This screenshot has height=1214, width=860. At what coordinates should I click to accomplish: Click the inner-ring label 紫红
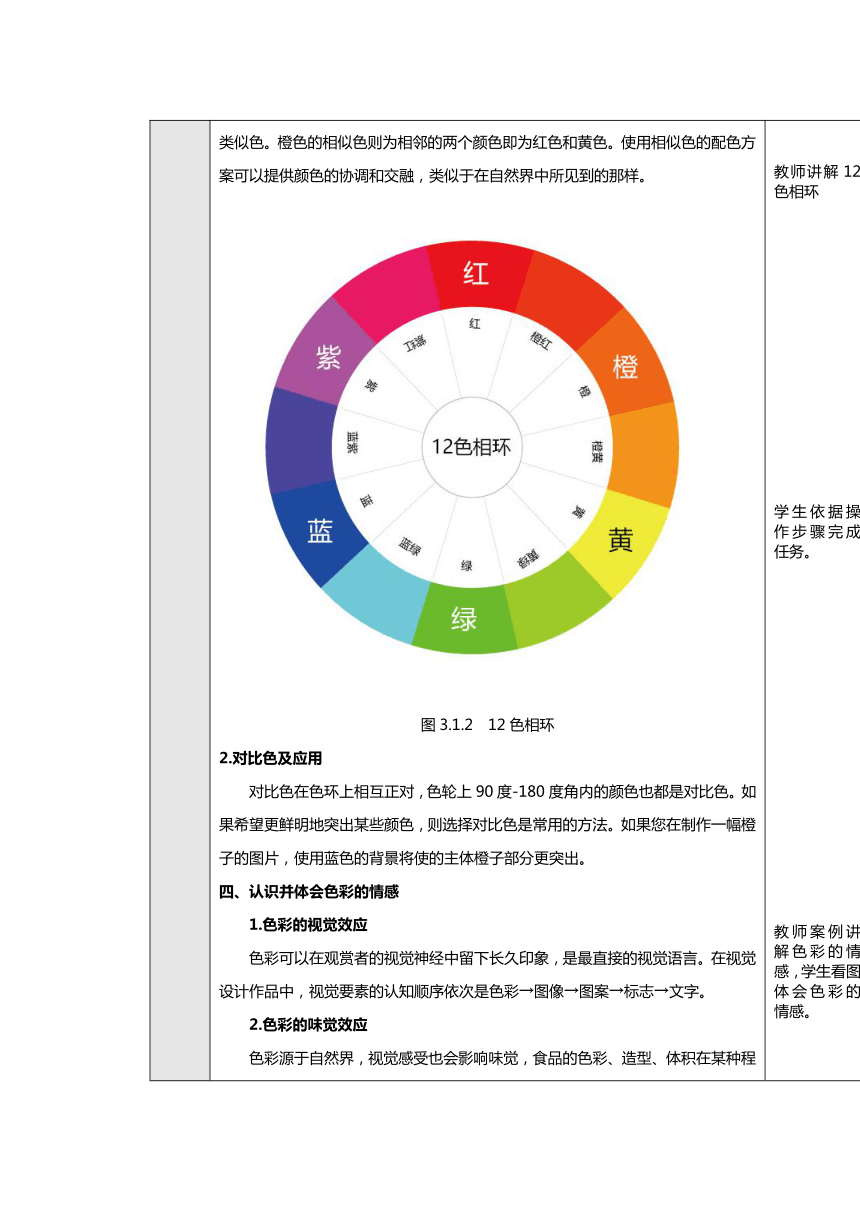pyautogui.click(x=415, y=343)
